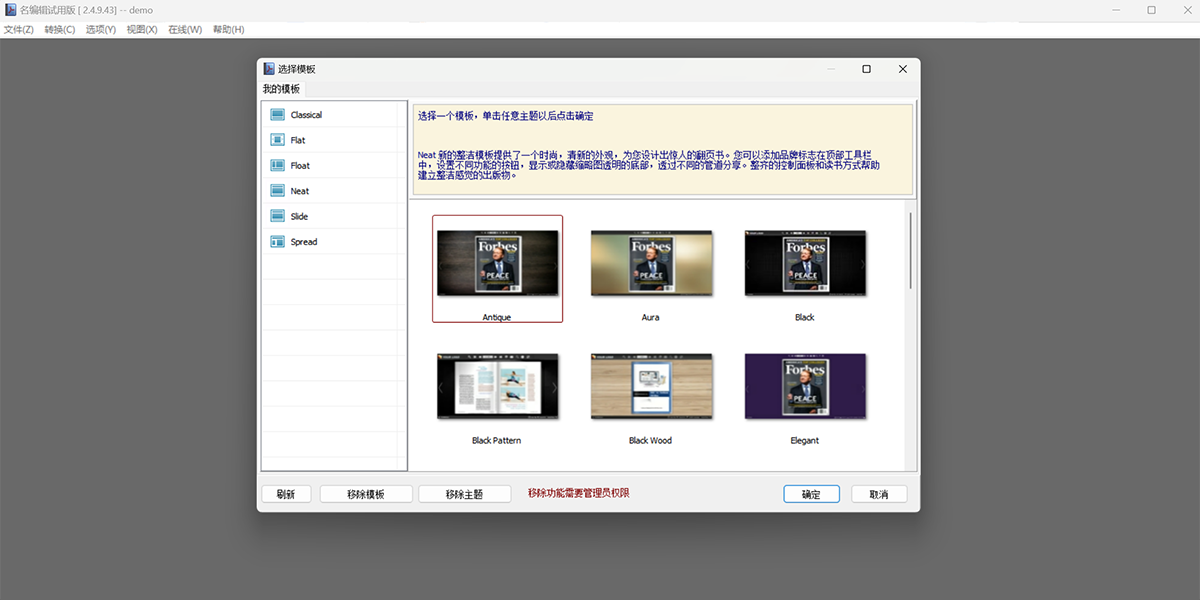
Task: Choose the Float template icon
Action: point(277,166)
